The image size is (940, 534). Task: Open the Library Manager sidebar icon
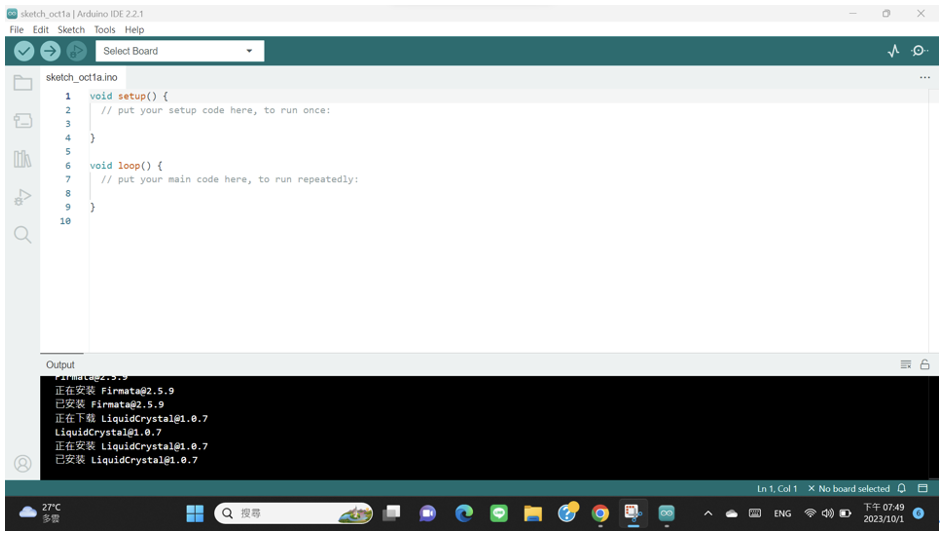tap(23, 159)
